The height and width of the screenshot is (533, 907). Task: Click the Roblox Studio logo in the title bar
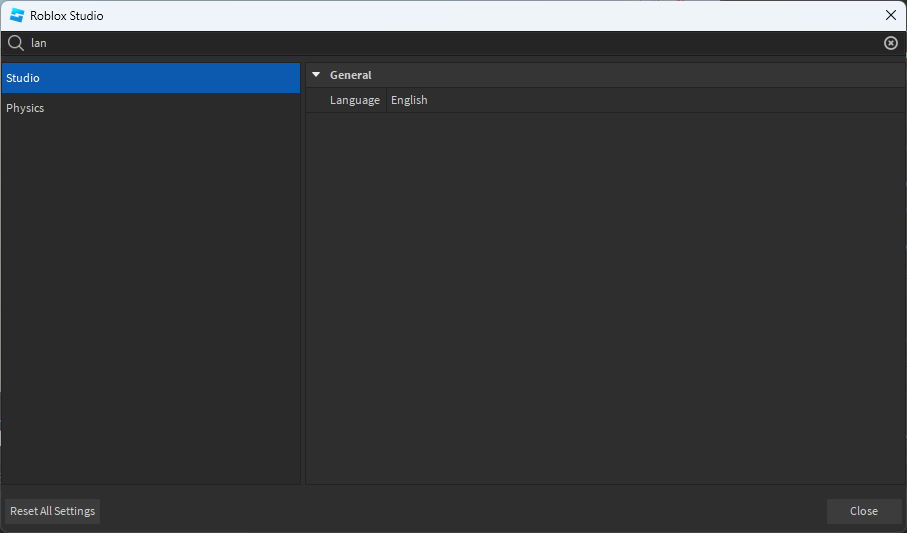click(x=17, y=16)
